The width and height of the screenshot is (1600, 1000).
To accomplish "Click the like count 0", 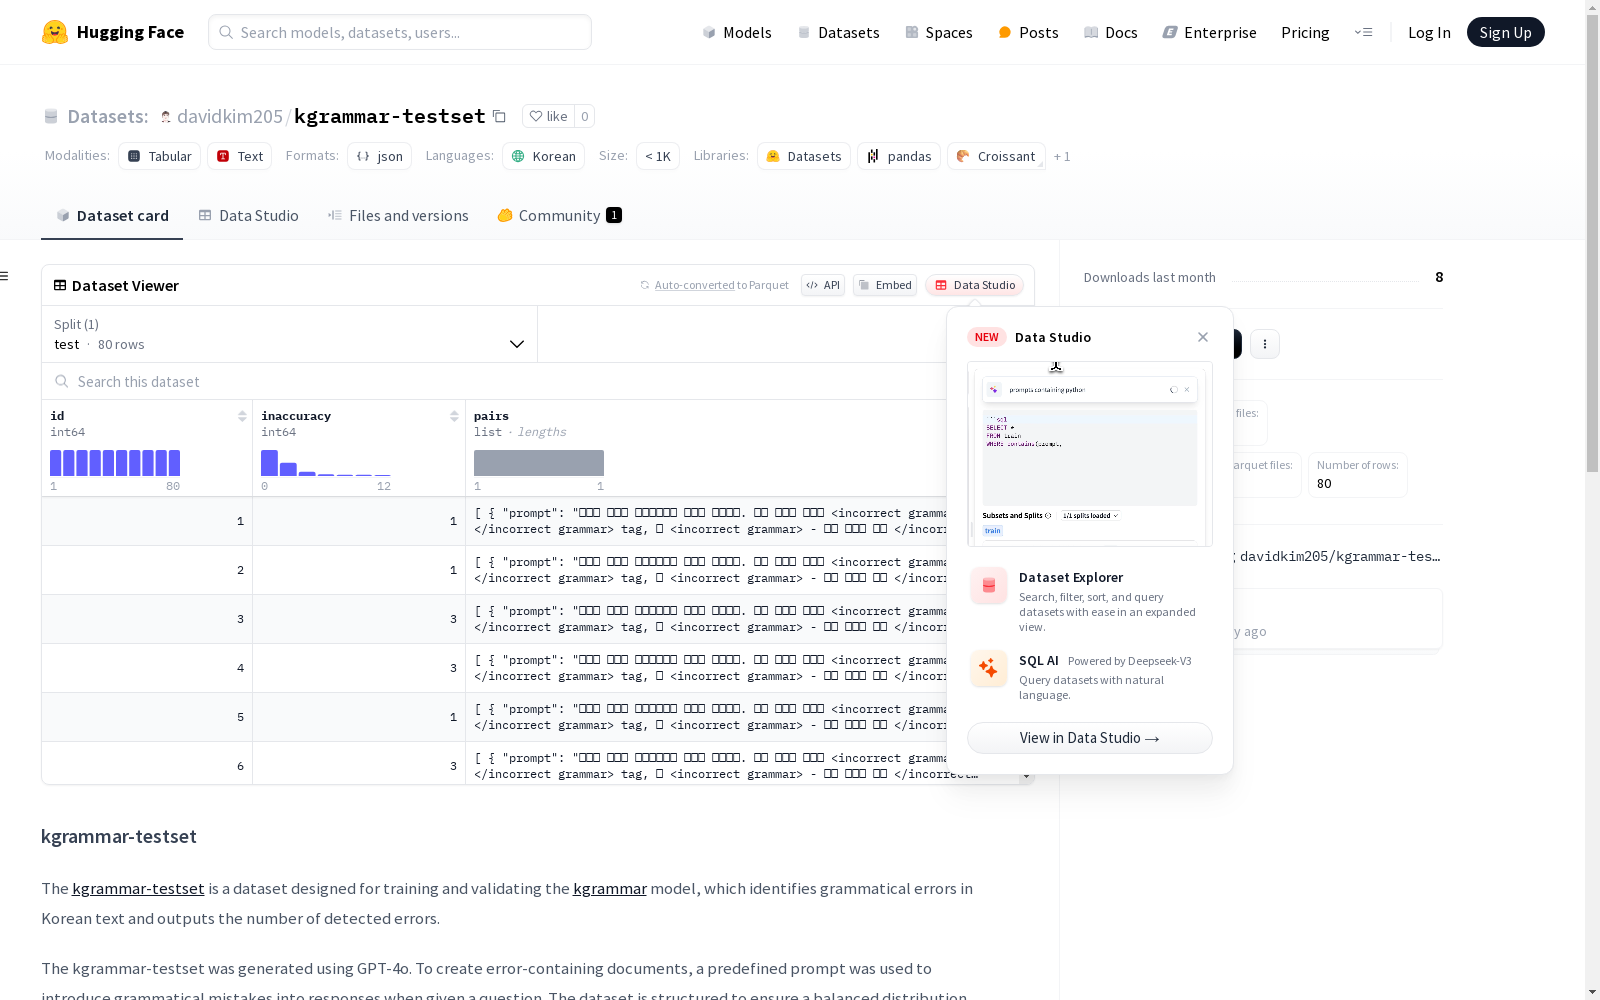I will click(585, 116).
